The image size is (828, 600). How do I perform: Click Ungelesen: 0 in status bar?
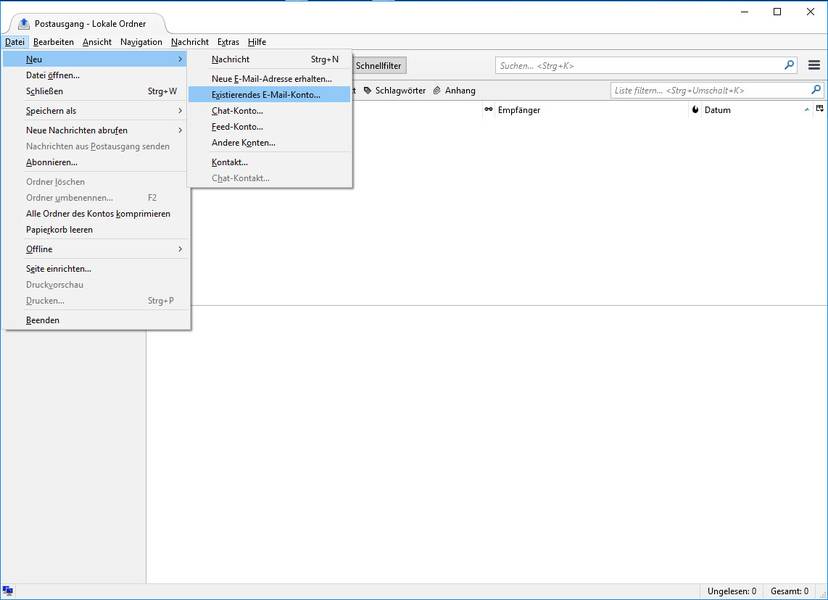pos(731,591)
